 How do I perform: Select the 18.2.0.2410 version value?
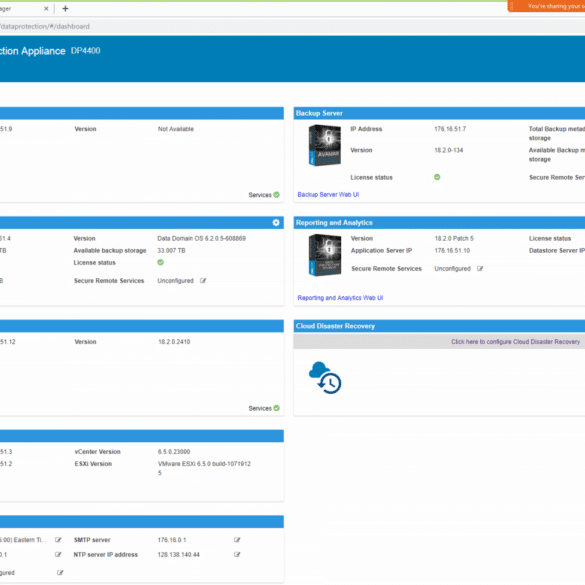(174, 342)
